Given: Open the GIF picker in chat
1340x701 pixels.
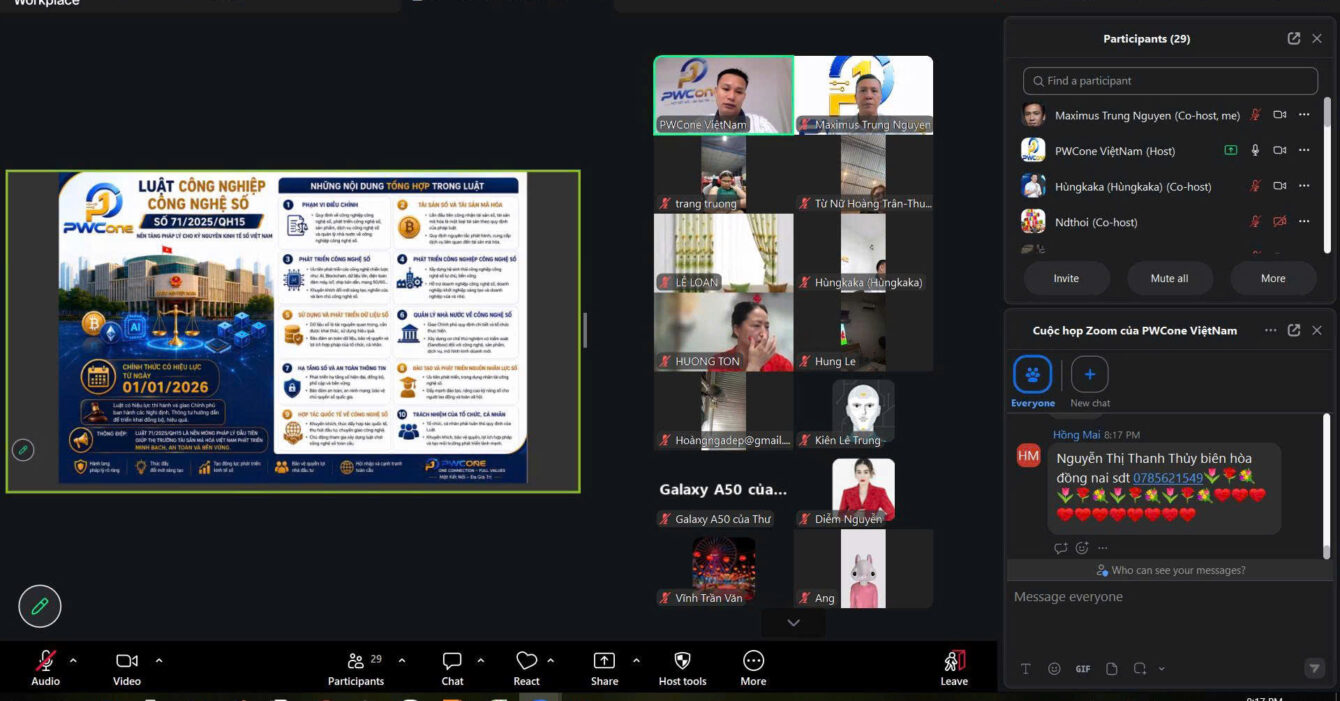Looking at the screenshot, I should tap(1083, 669).
